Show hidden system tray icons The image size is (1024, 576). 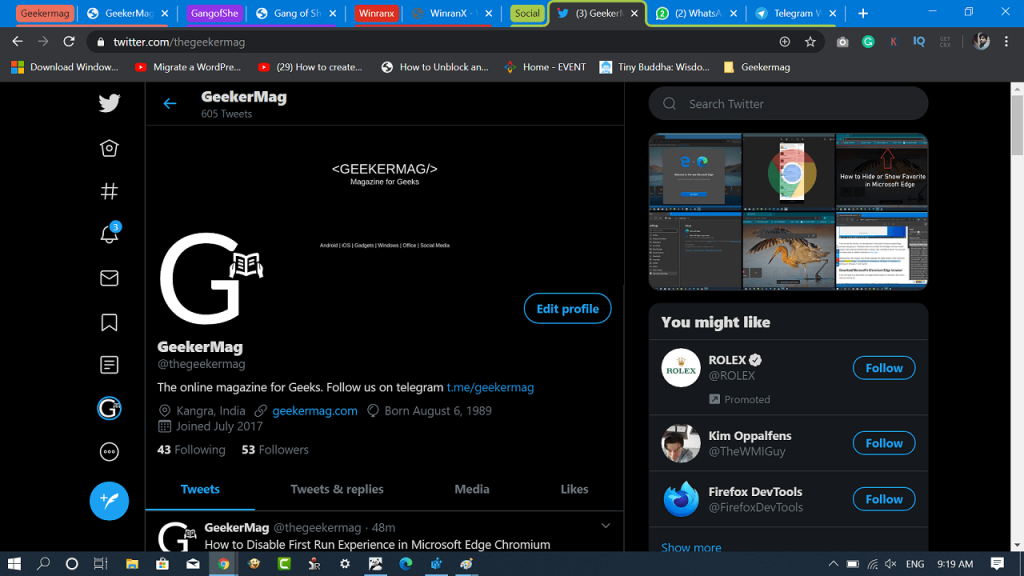833,564
